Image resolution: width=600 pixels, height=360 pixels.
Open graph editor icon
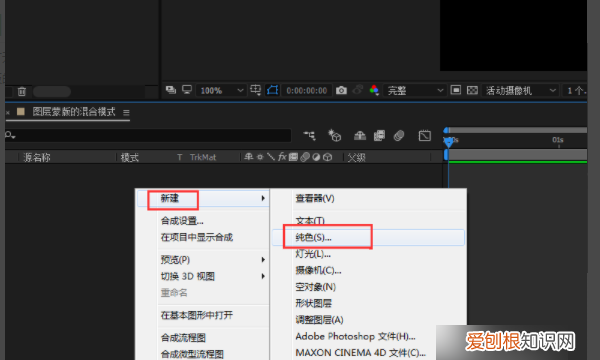[425, 135]
